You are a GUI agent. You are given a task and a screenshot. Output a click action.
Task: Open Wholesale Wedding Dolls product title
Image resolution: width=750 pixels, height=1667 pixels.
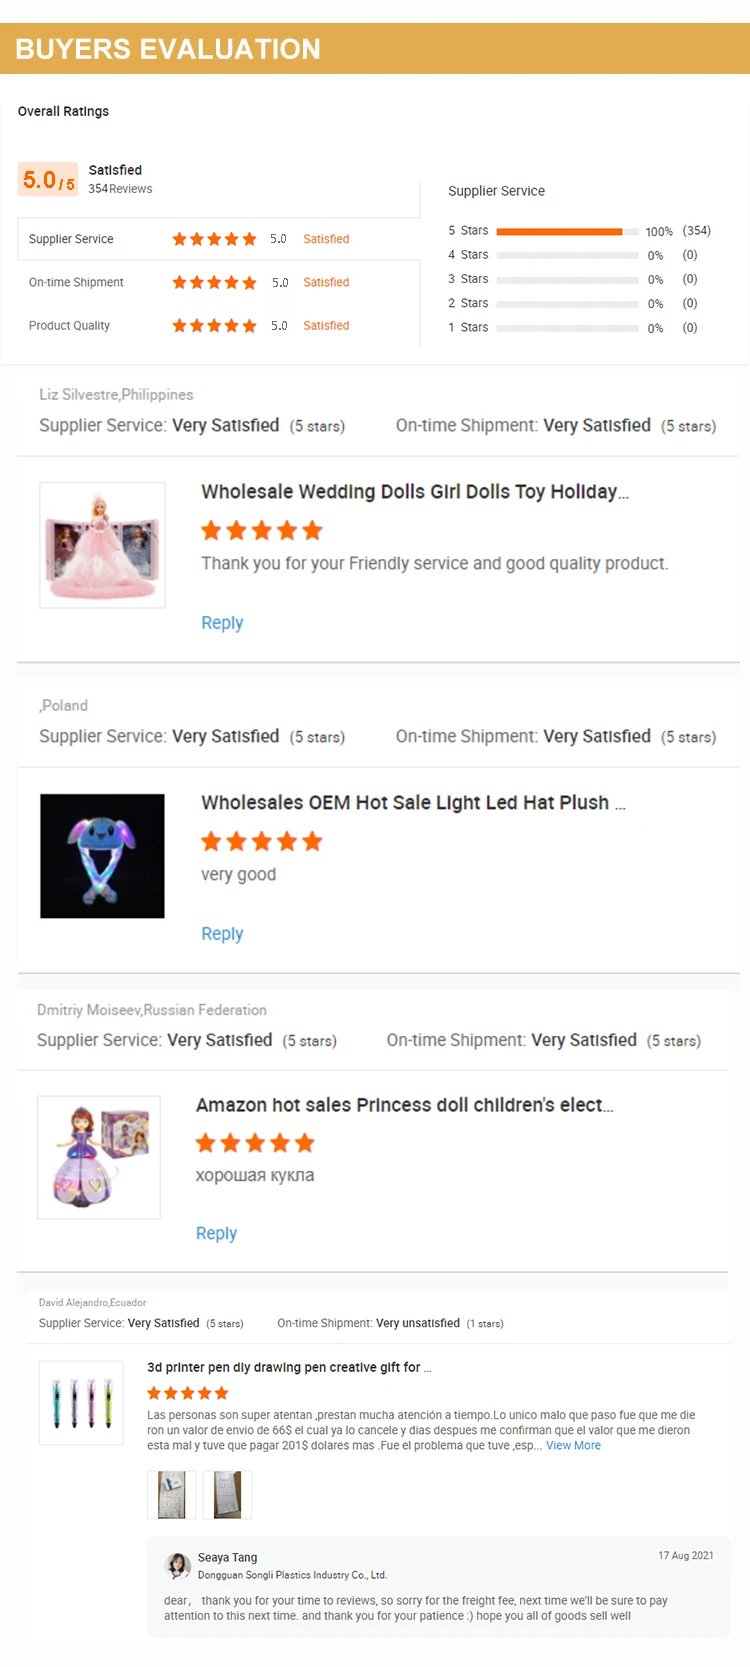tap(415, 492)
